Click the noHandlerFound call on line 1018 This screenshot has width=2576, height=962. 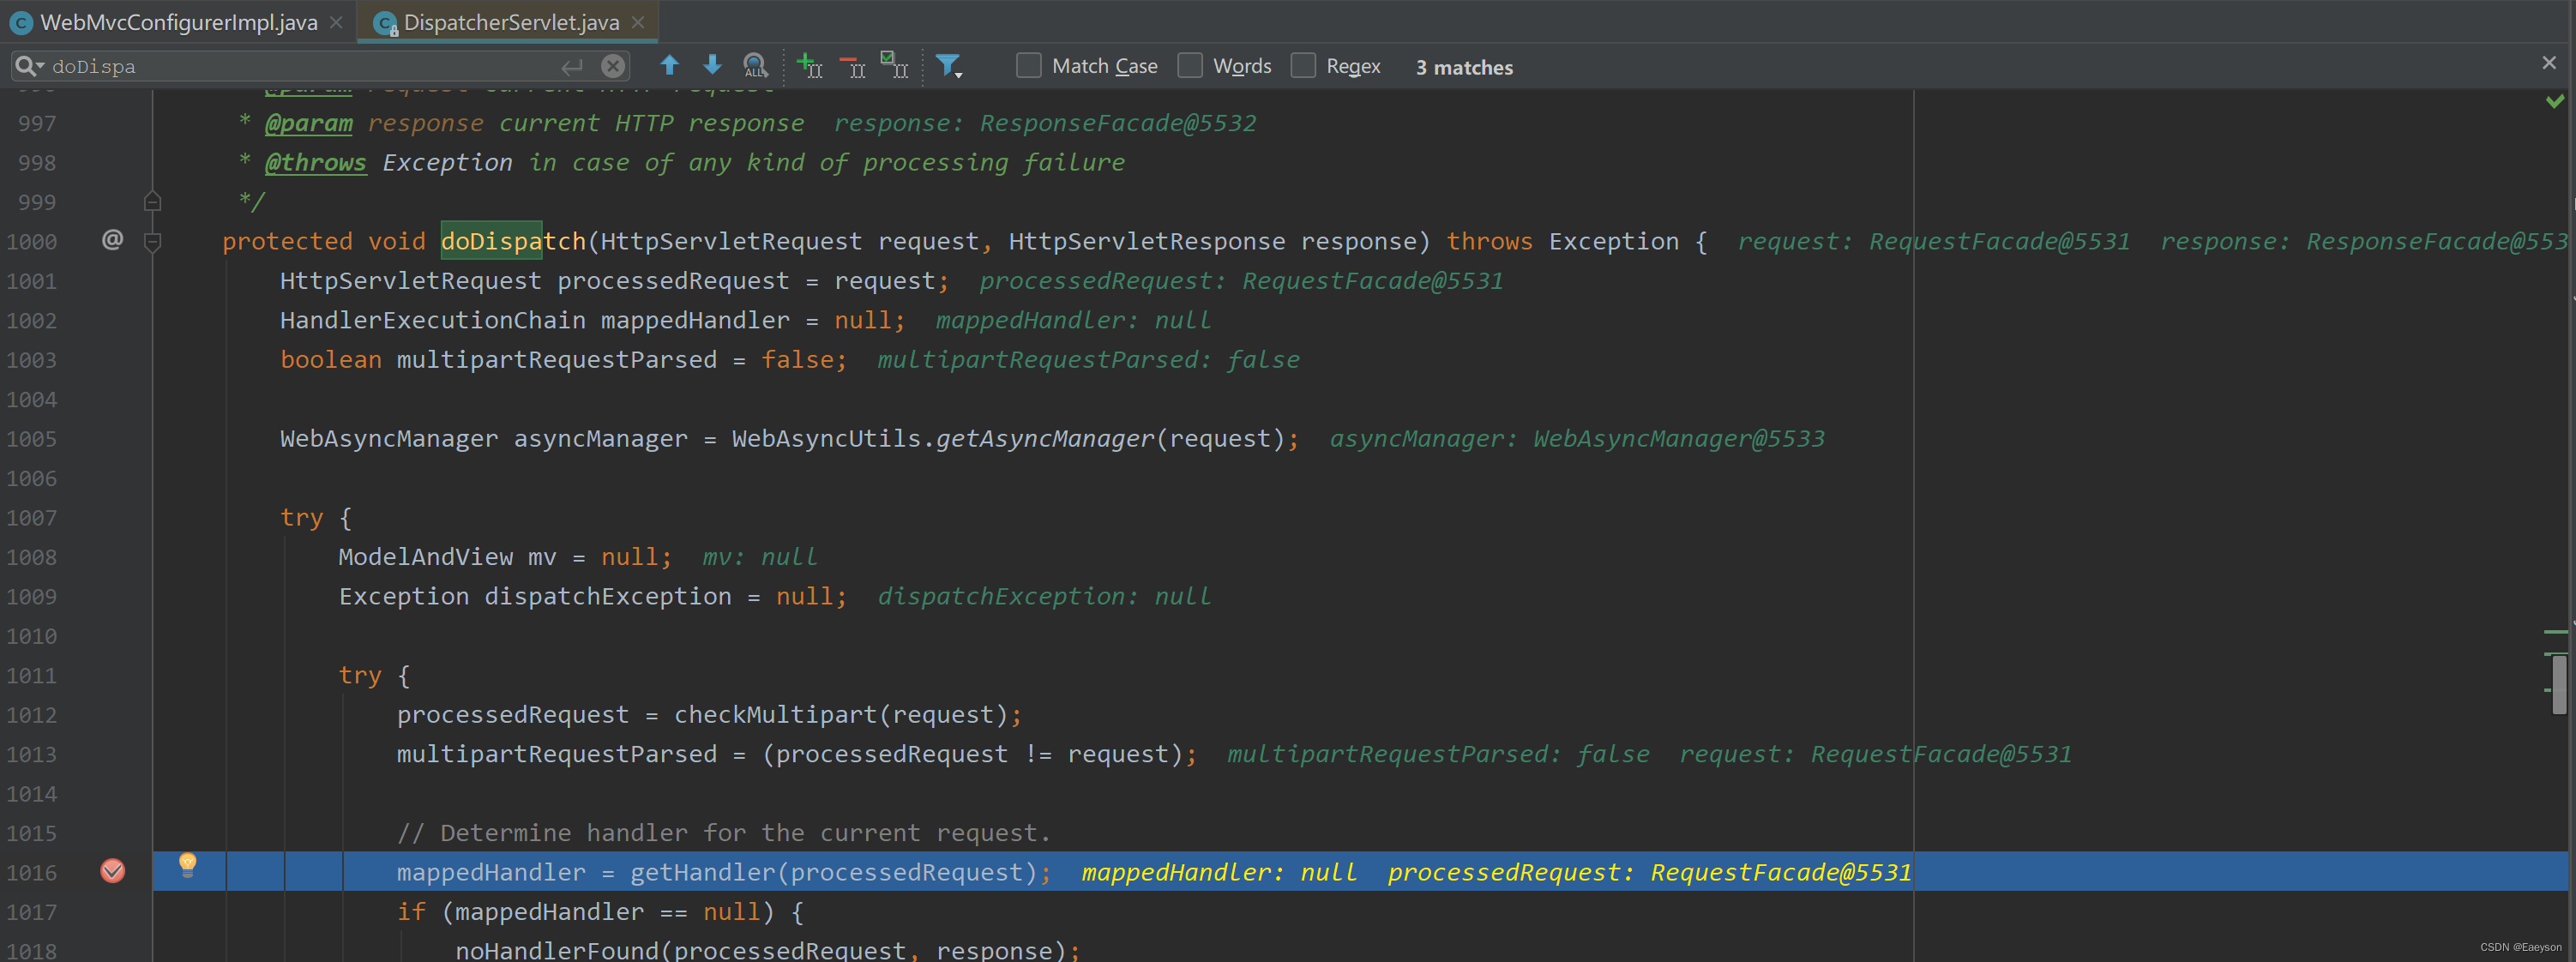[x=557, y=949]
